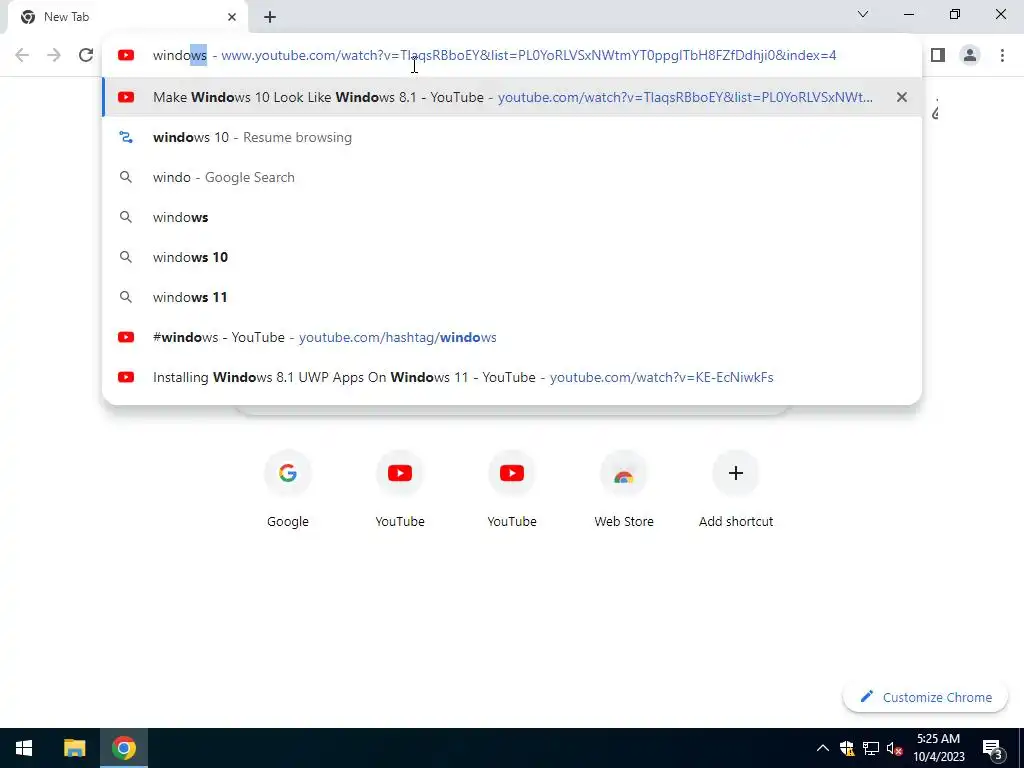Open Installing Windows 8.1 UWP Apps suggestion
This screenshot has height=768, width=1024.
pyautogui.click(x=512, y=377)
